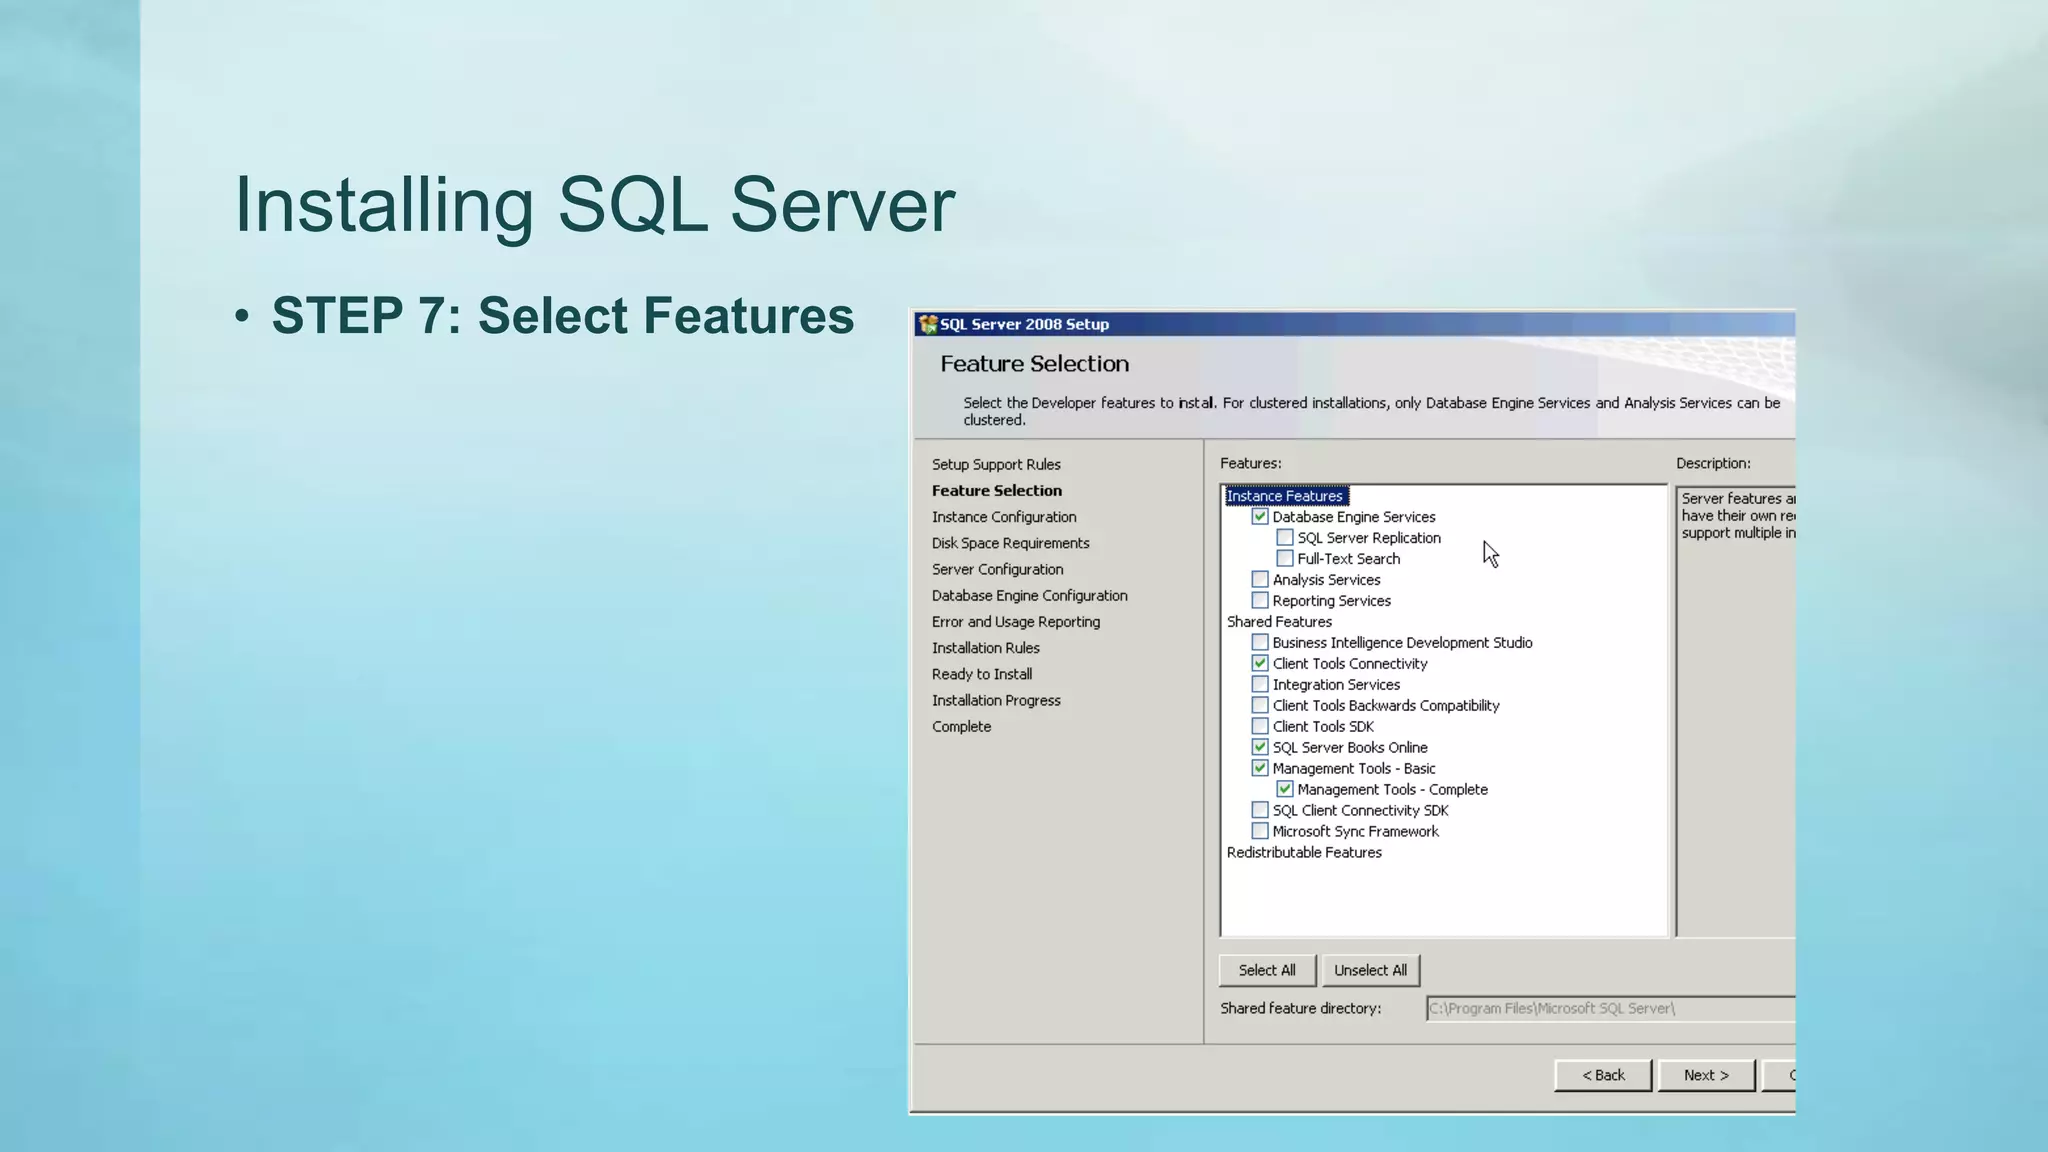
Task: Toggle the Management Tools - Basic checkbox
Action: click(x=1260, y=769)
